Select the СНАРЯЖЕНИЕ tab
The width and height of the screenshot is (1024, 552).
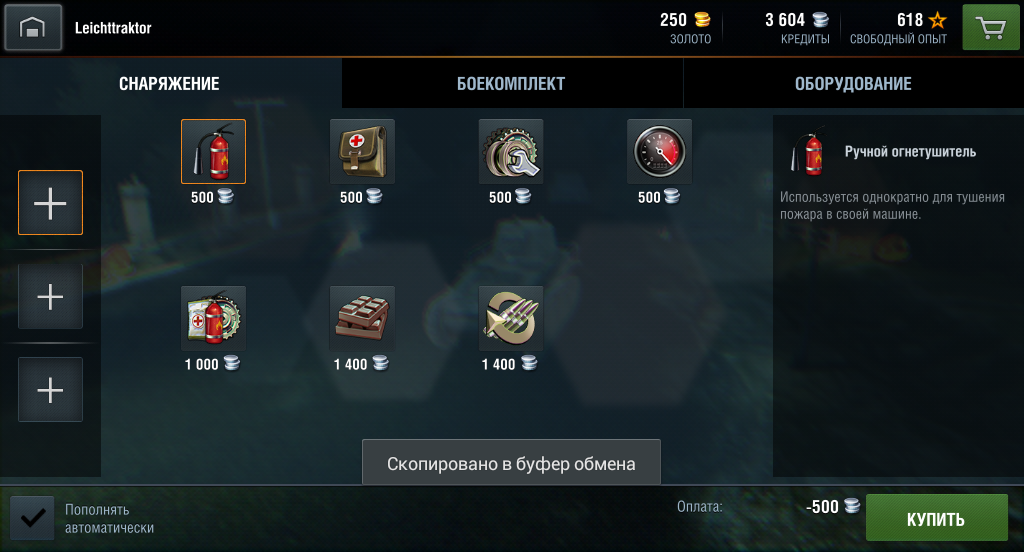170,84
